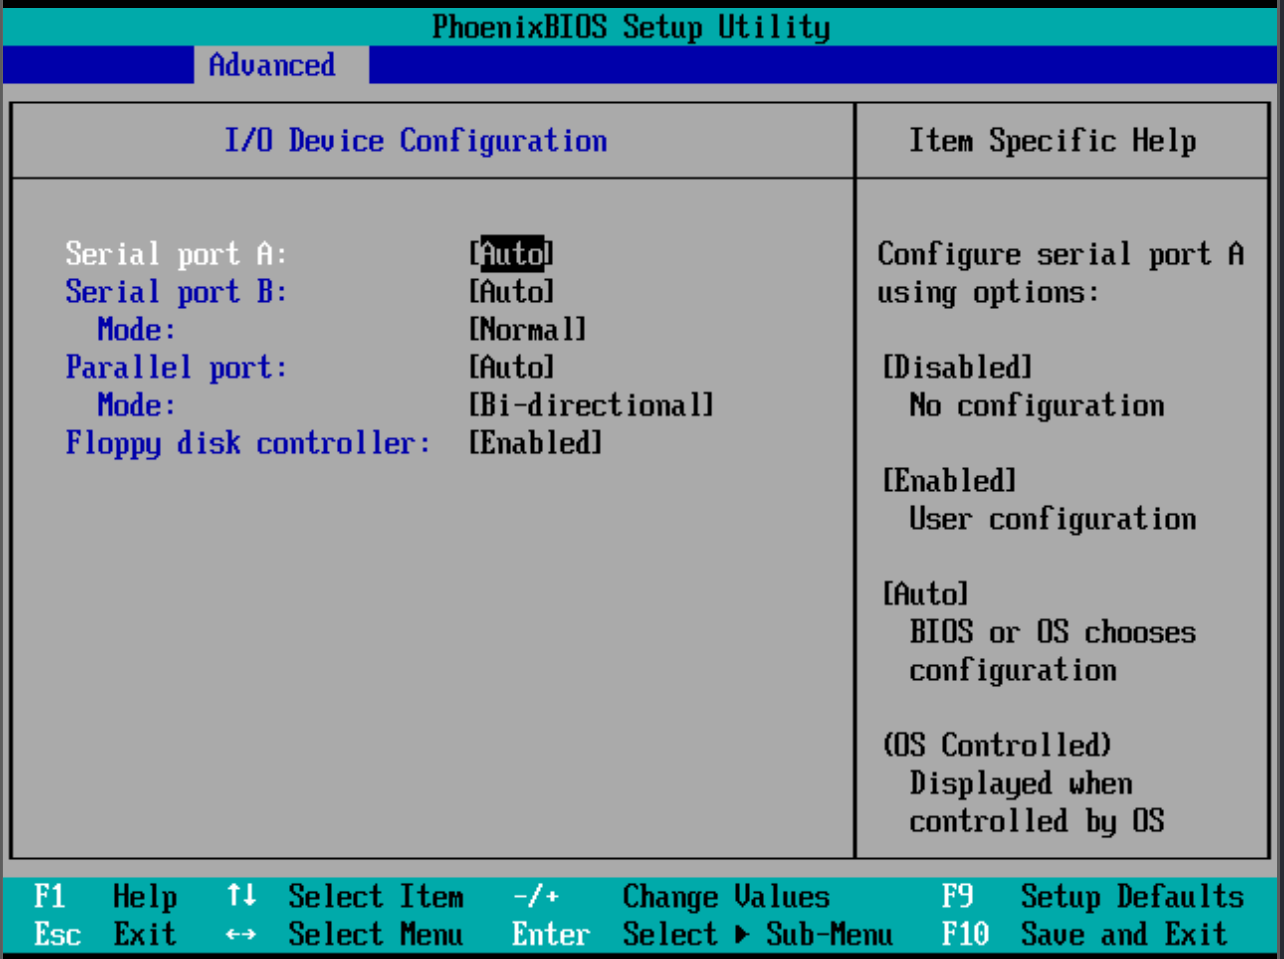
Task: Click the F10 Save and Exit hint
Action: click(x=1084, y=934)
